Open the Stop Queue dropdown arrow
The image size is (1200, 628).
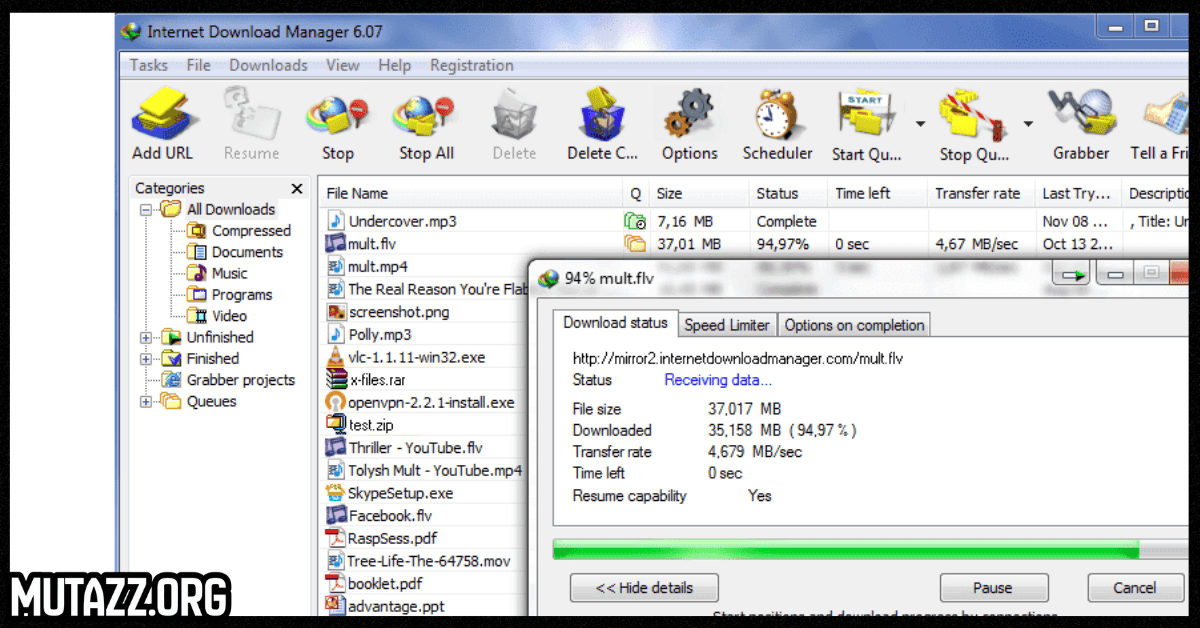point(1027,124)
